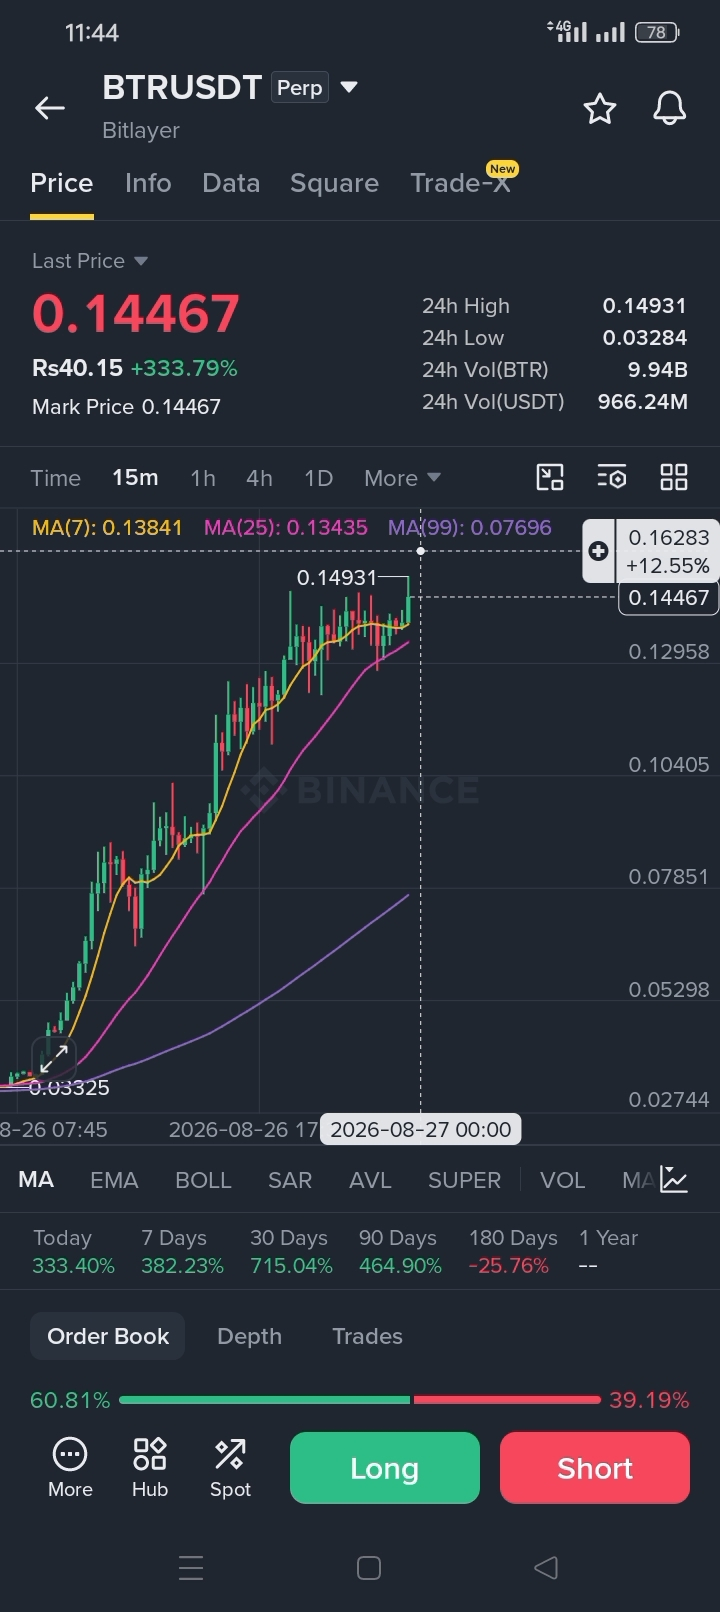This screenshot has height=1612, width=720.
Task: Toggle the SAR indicator
Action: pyautogui.click(x=290, y=1180)
